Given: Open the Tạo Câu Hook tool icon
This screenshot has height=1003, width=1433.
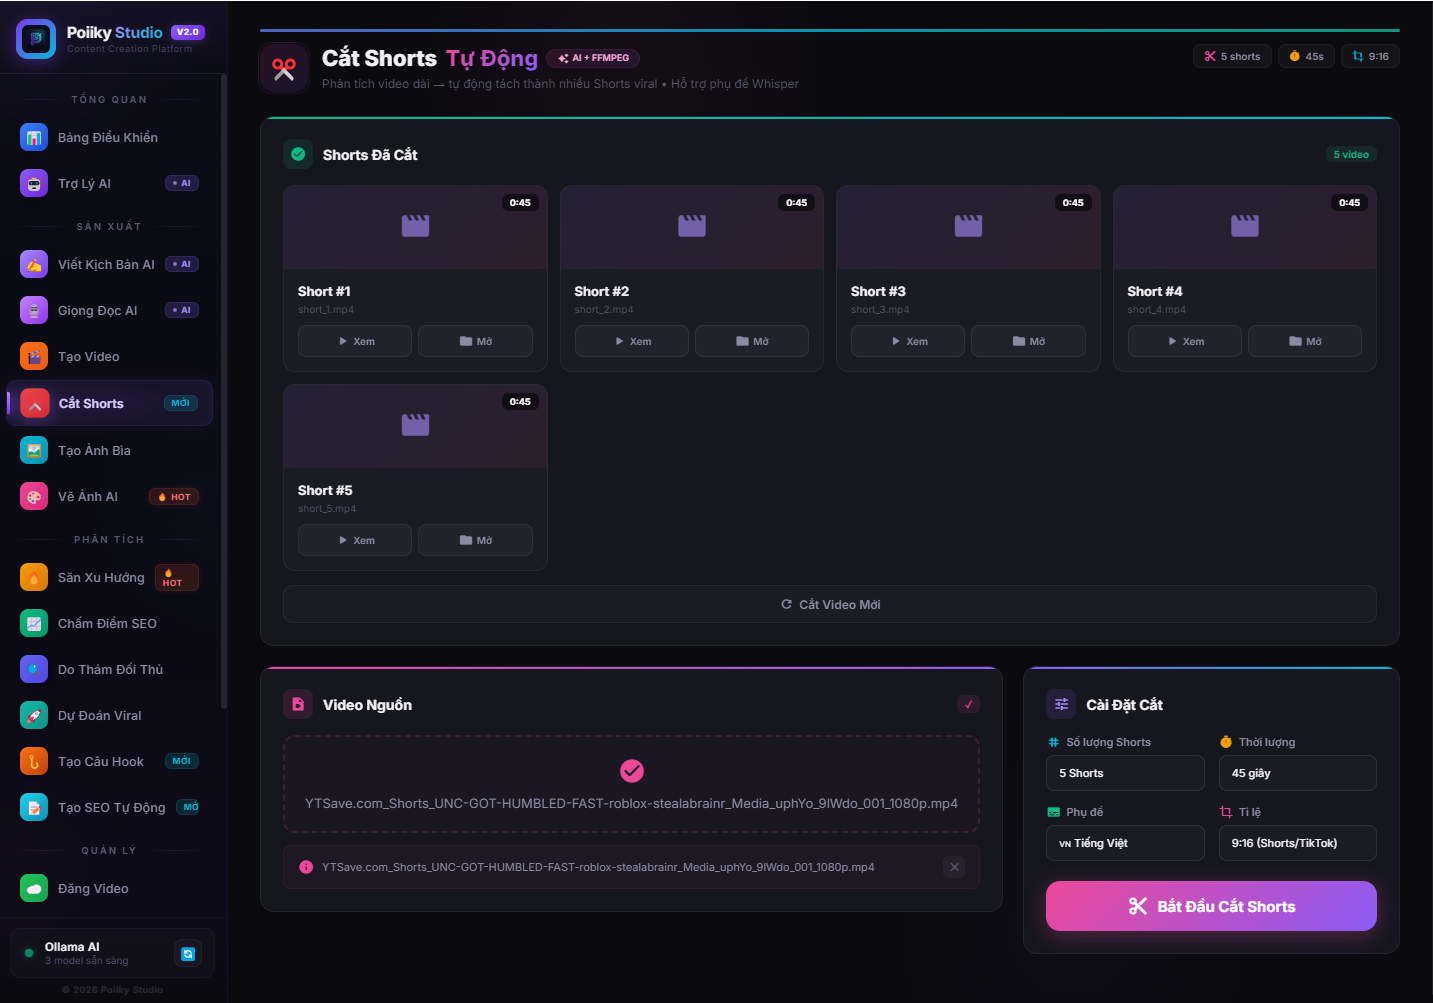Looking at the screenshot, I should tap(33, 761).
